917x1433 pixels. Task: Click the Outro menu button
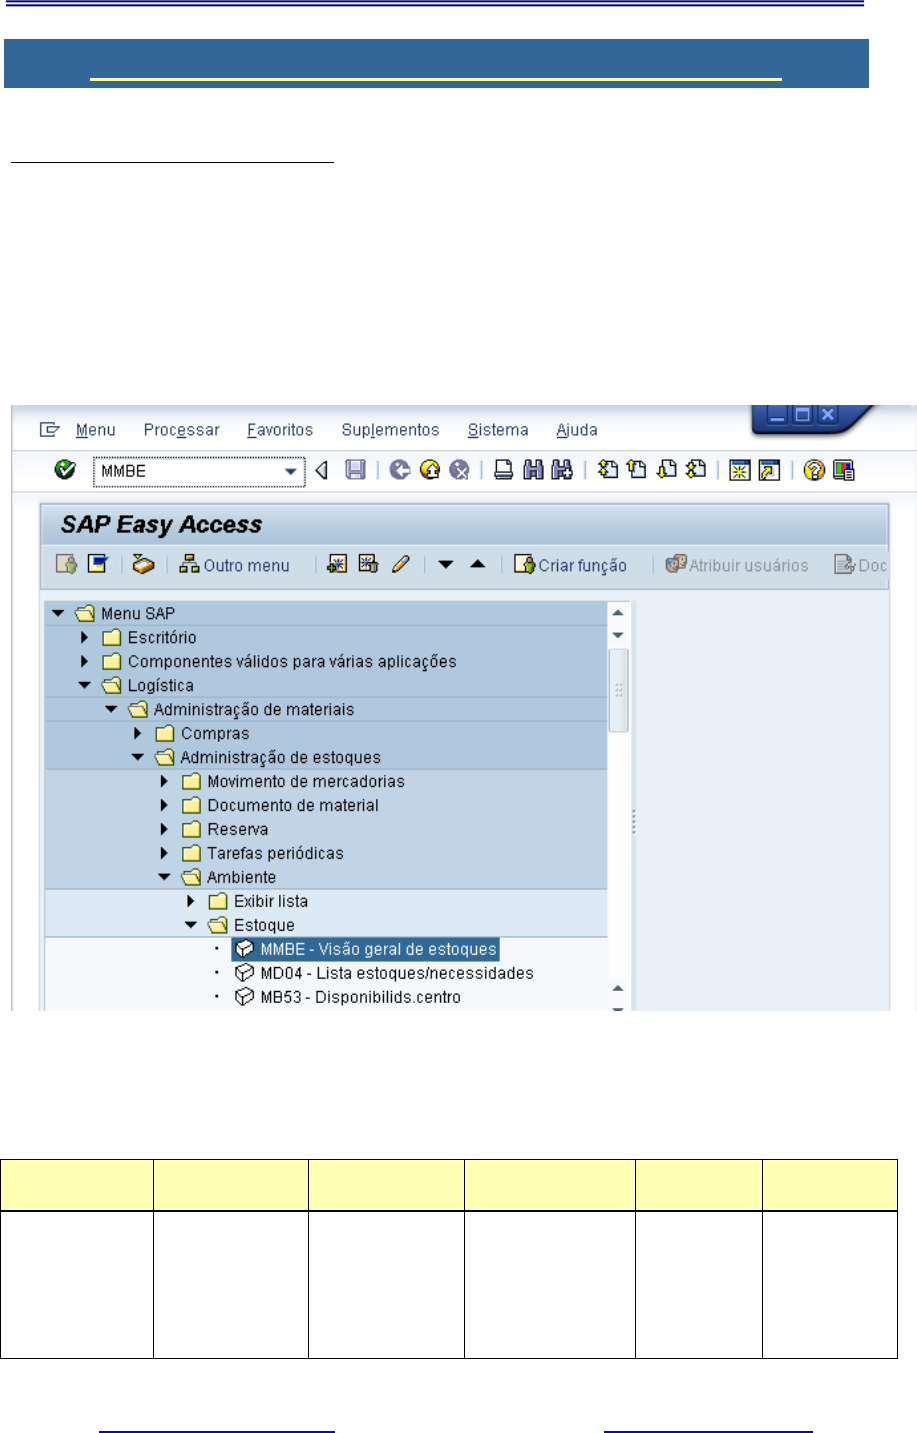(234, 565)
